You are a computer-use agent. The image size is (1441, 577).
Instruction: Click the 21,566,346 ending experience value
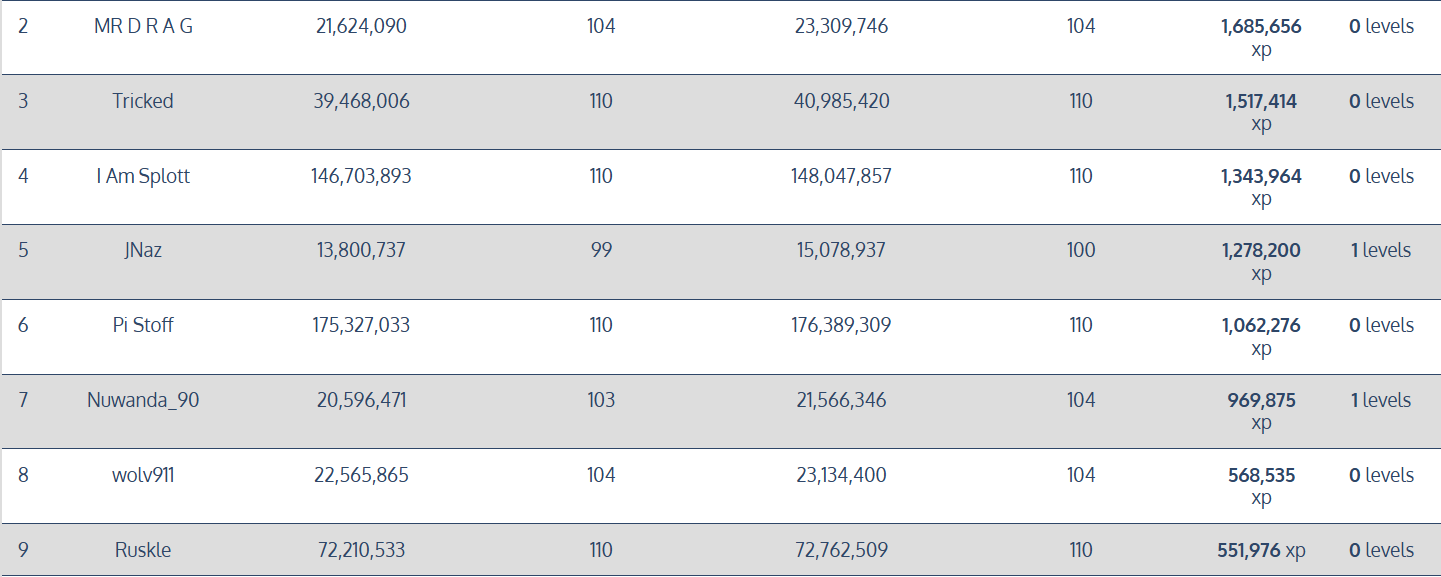pos(841,400)
